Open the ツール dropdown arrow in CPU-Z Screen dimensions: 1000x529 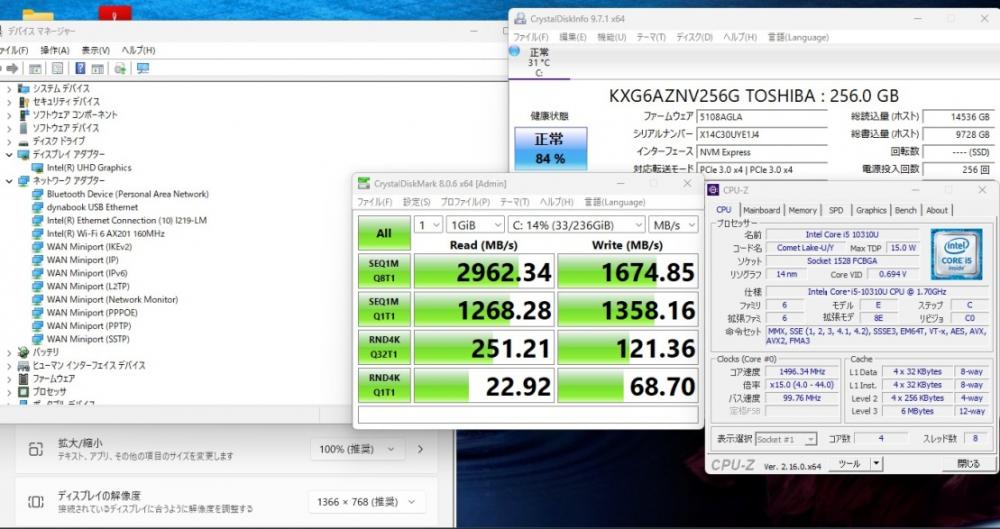pos(877,464)
